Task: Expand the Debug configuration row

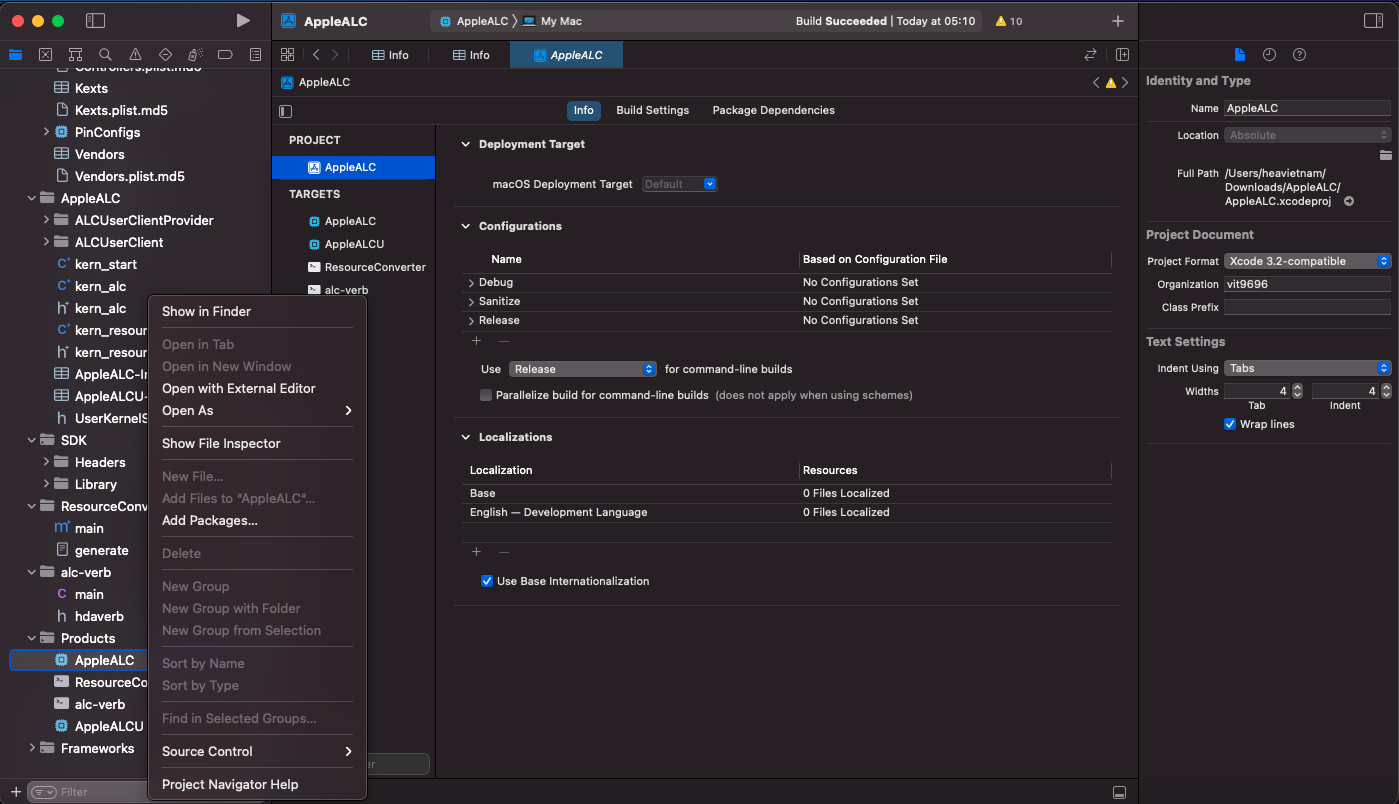Action: (471, 283)
